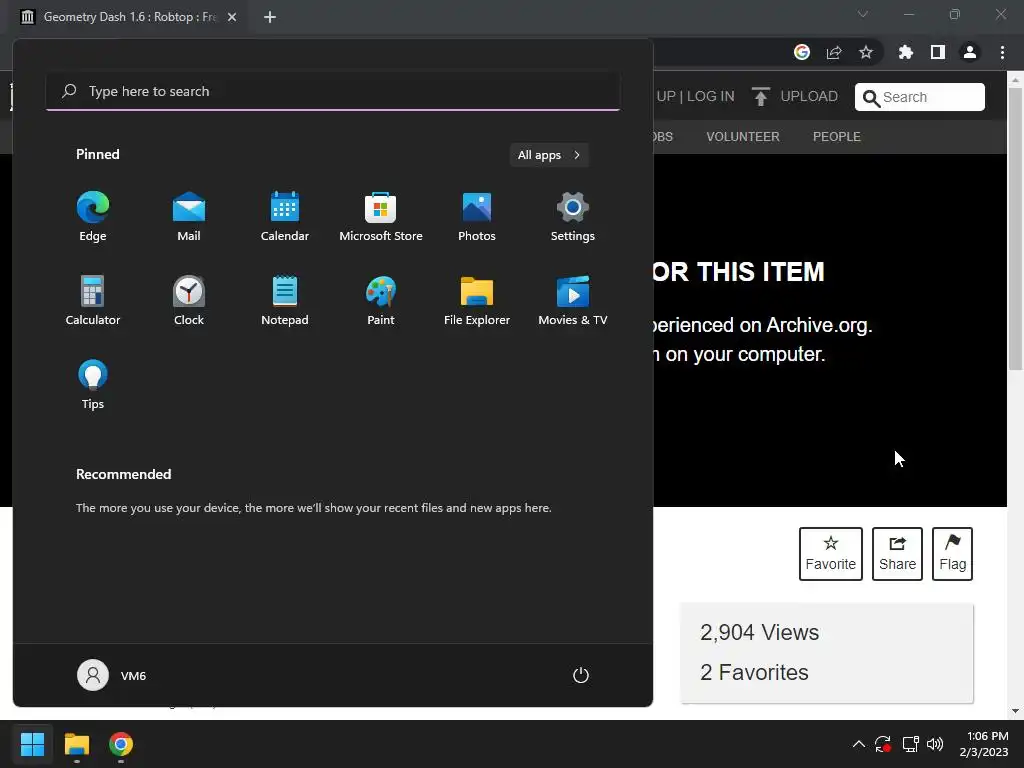Flag this Archive.org item
The height and width of the screenshot is (768, 1024).
[x=952, y=554]
